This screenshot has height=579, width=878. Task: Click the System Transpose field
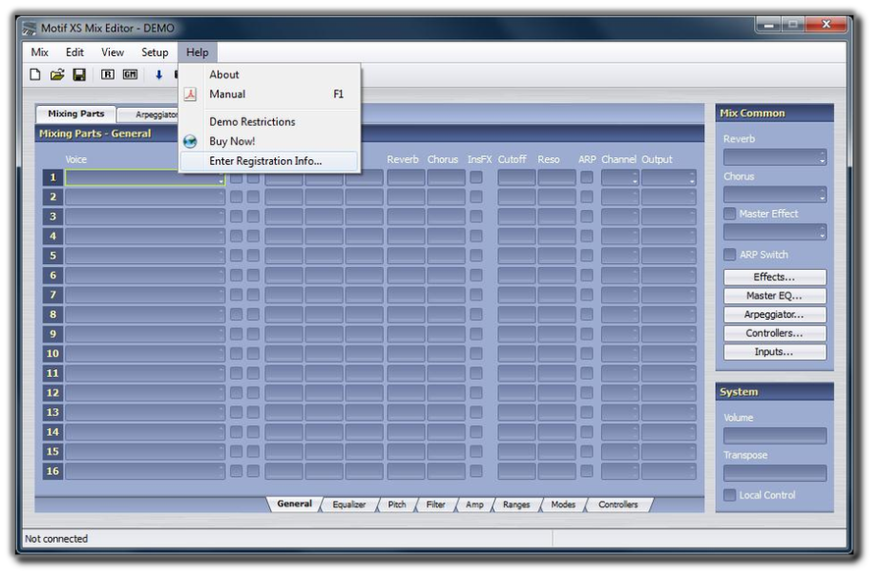774,474
